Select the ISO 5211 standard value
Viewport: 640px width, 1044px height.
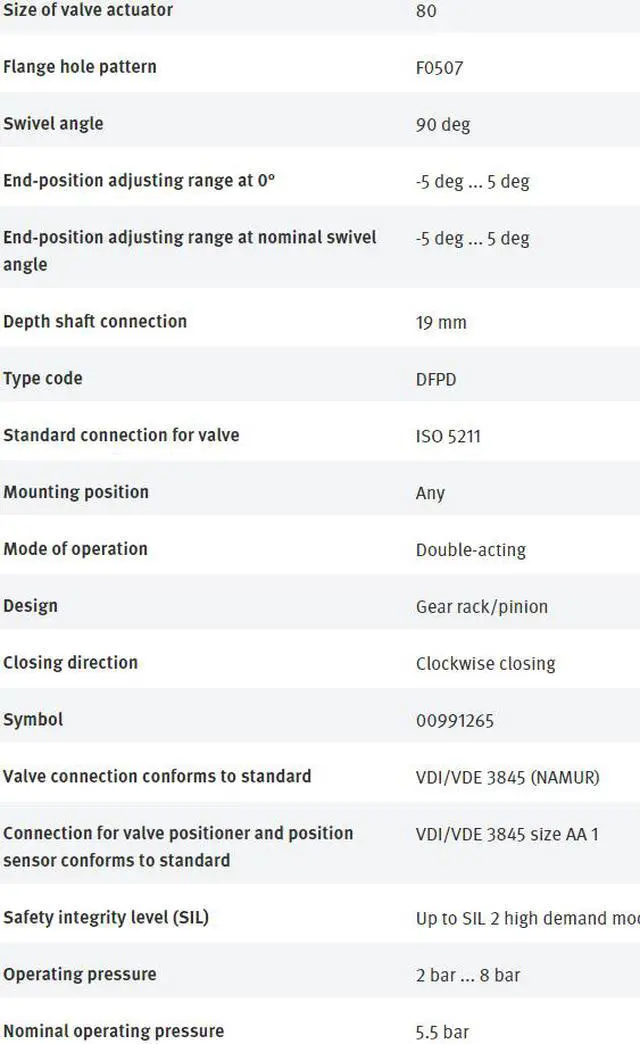[448, 437]
